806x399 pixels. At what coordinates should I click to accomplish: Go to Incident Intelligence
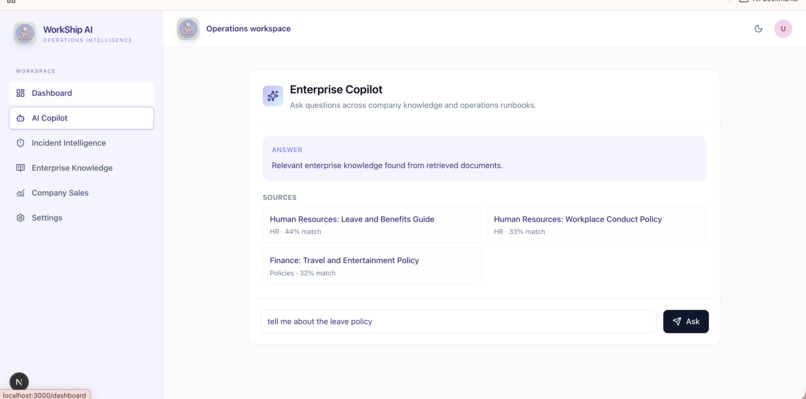pos(81,143)
